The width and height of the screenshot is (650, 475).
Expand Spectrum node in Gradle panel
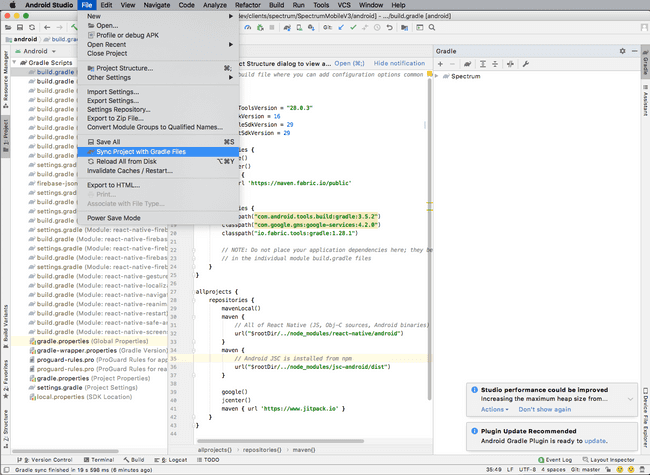point(437,76)
